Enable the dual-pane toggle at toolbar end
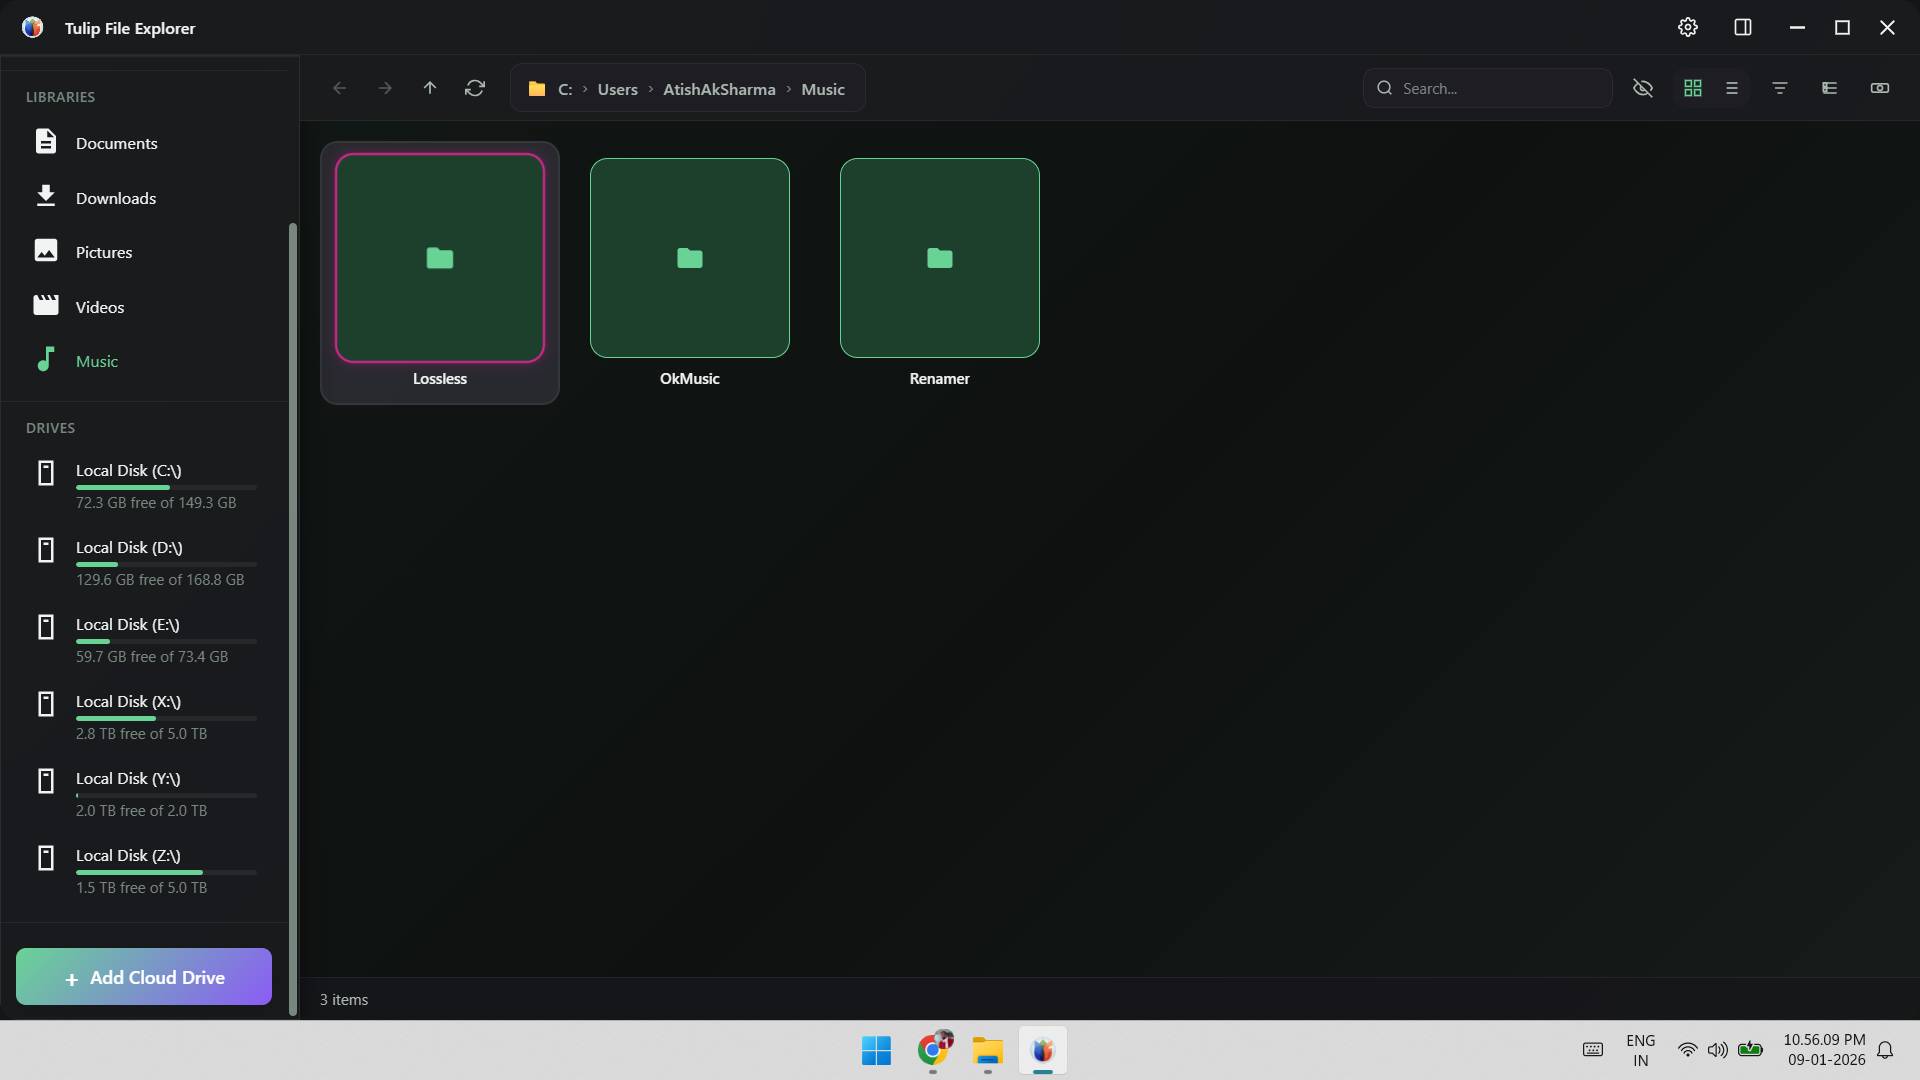The height and width of the screenshot is (1080, 1920). click(1879, 88)
